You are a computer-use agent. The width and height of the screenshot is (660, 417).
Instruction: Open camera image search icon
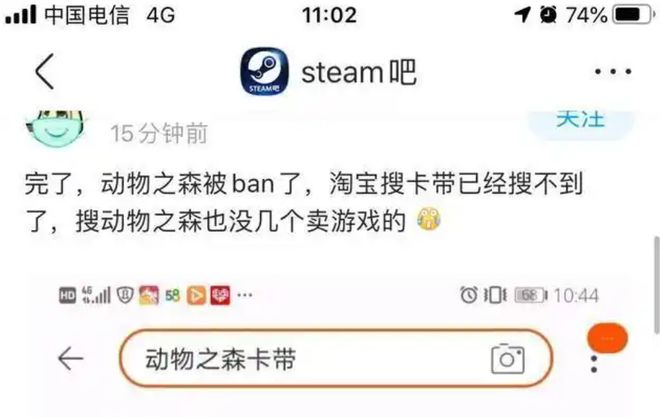click(508, 359)
